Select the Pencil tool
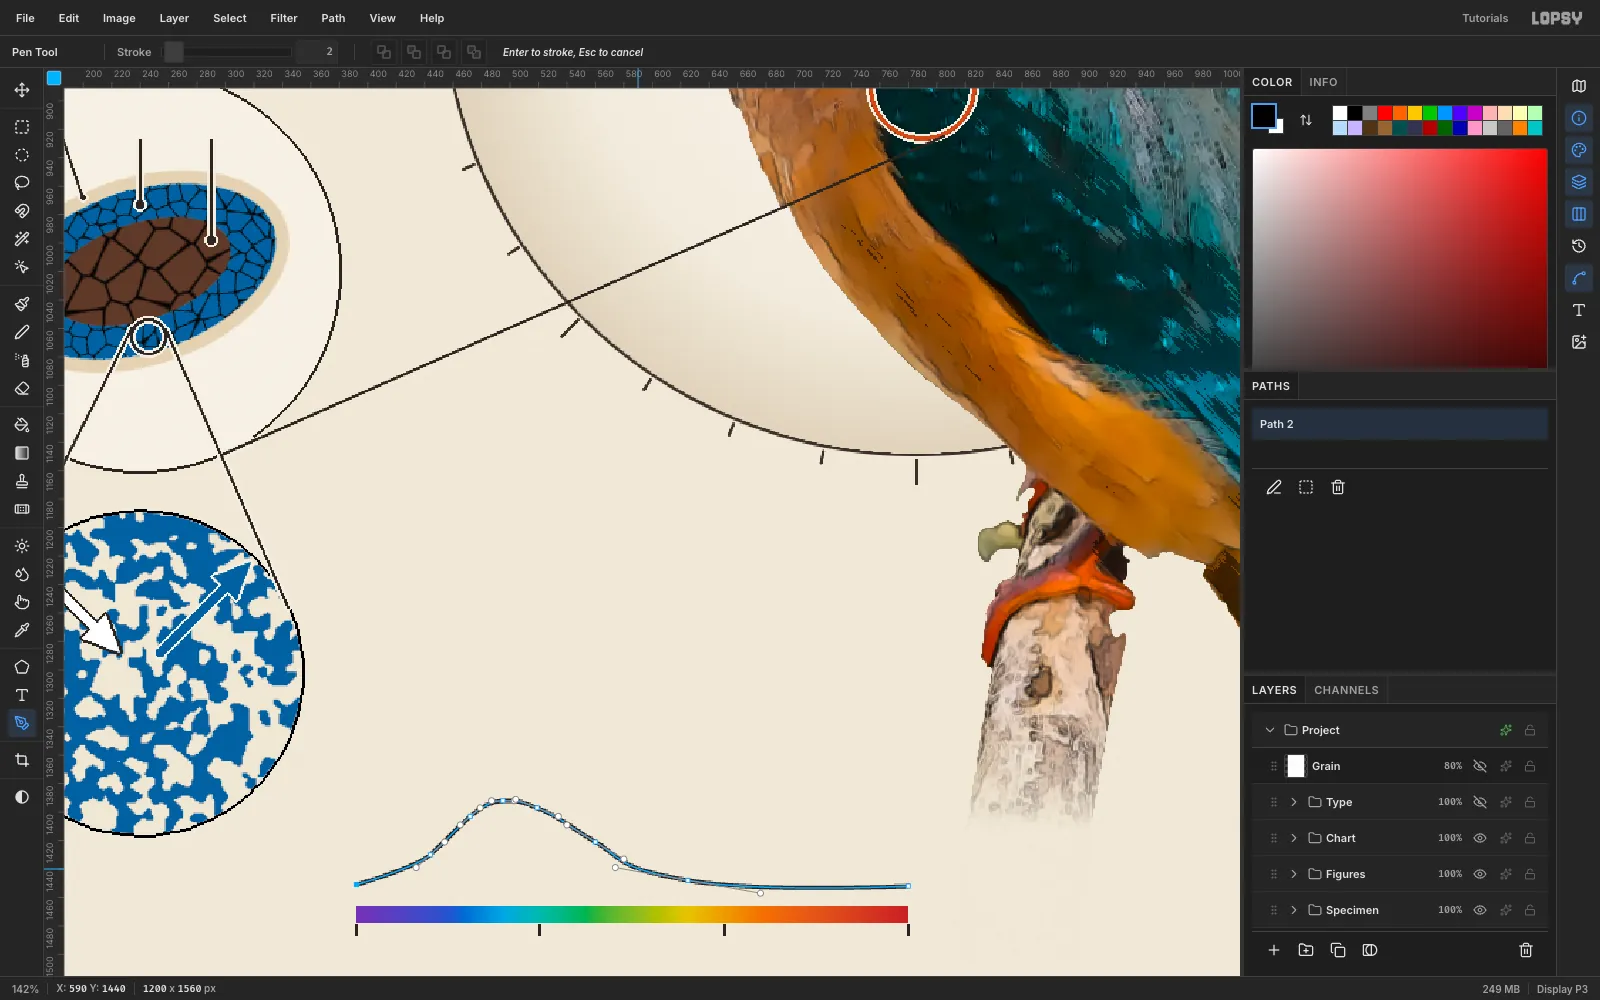Viewport: 1600px width, 1000px height. 22,332
